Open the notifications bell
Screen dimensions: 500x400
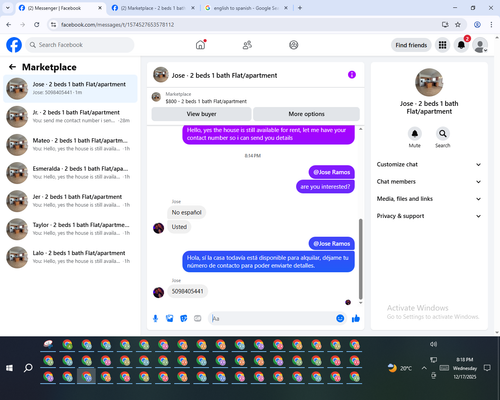click(461, 45)
